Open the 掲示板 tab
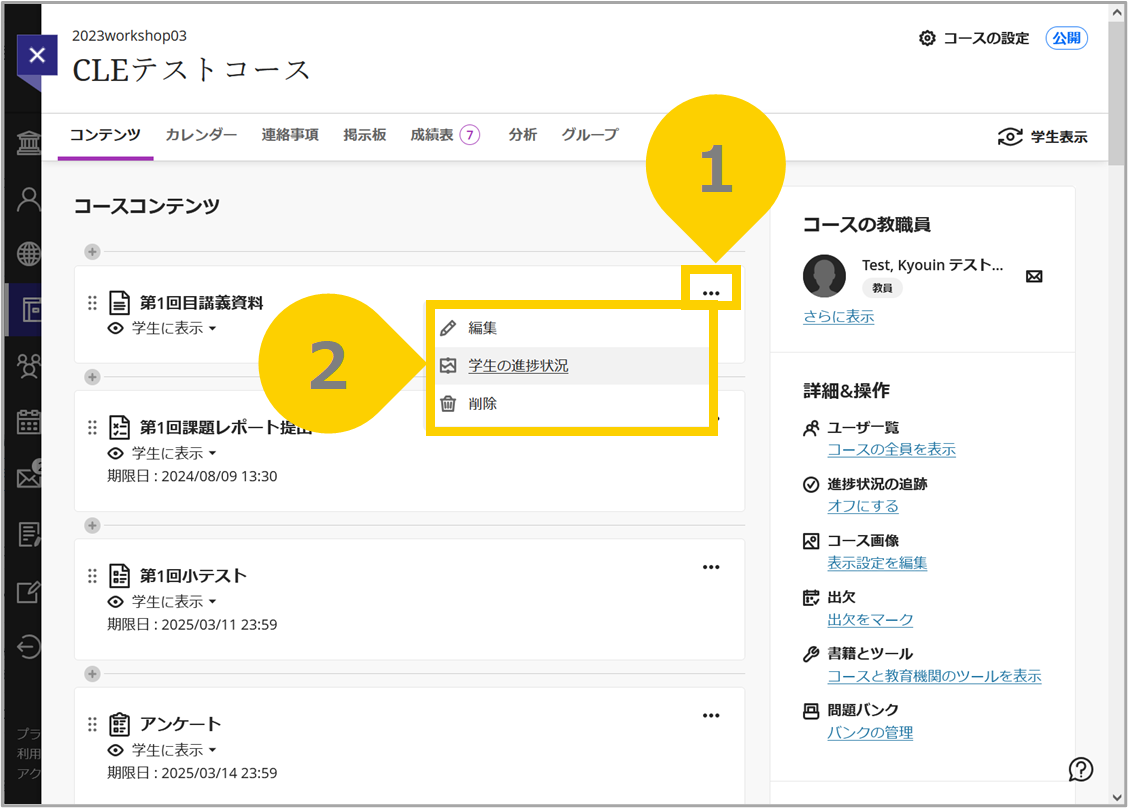 coord(365,135)
